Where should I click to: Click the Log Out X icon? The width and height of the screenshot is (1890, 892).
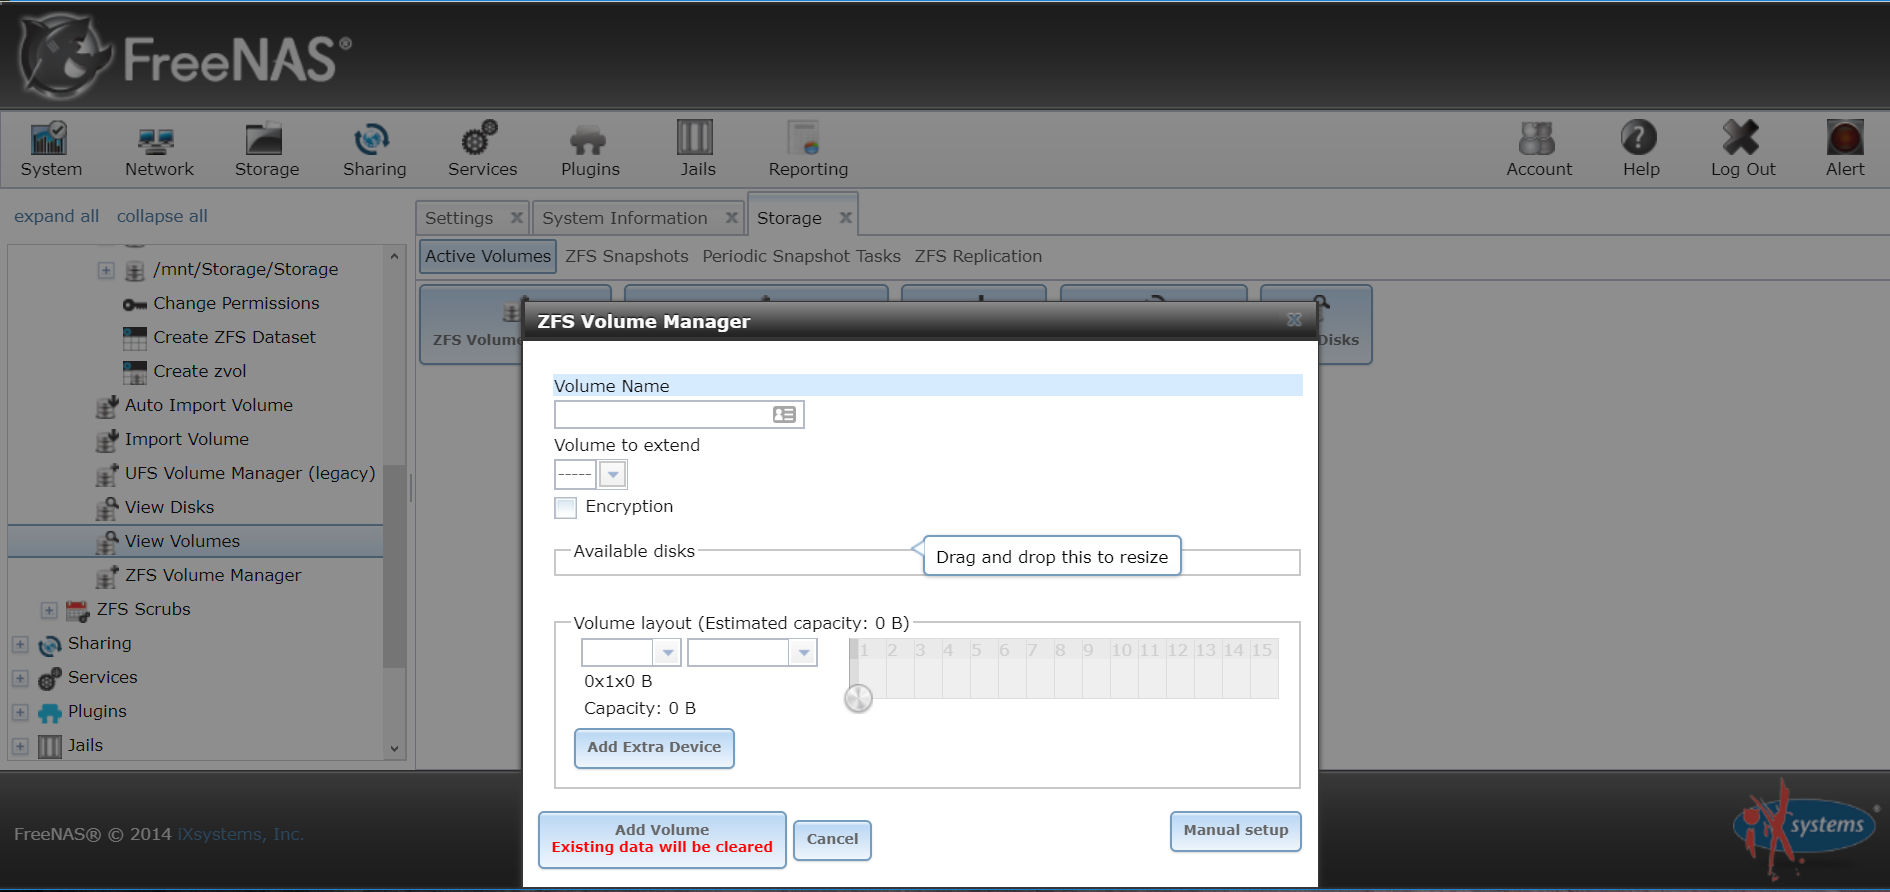point(1742,139)
